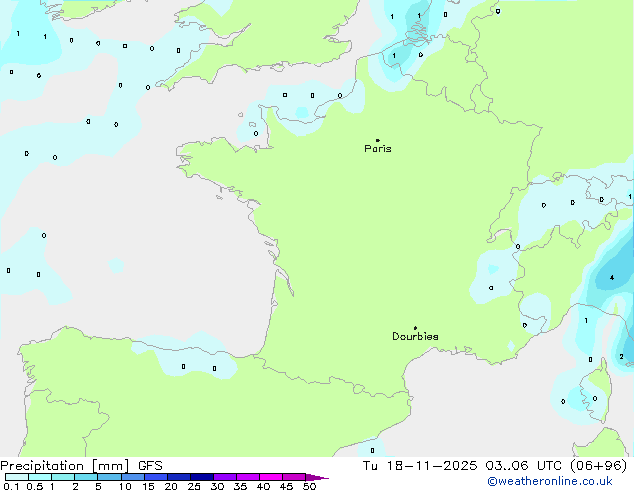Click the '(06+96)' forecast offset text

pyautogui.click(x=598, y=465)
